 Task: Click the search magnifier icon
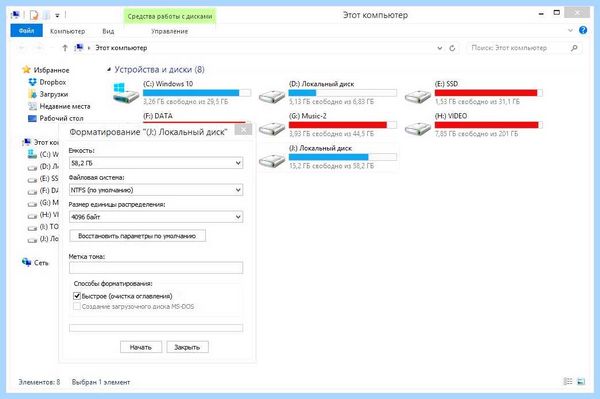click(x=574, y=48)
